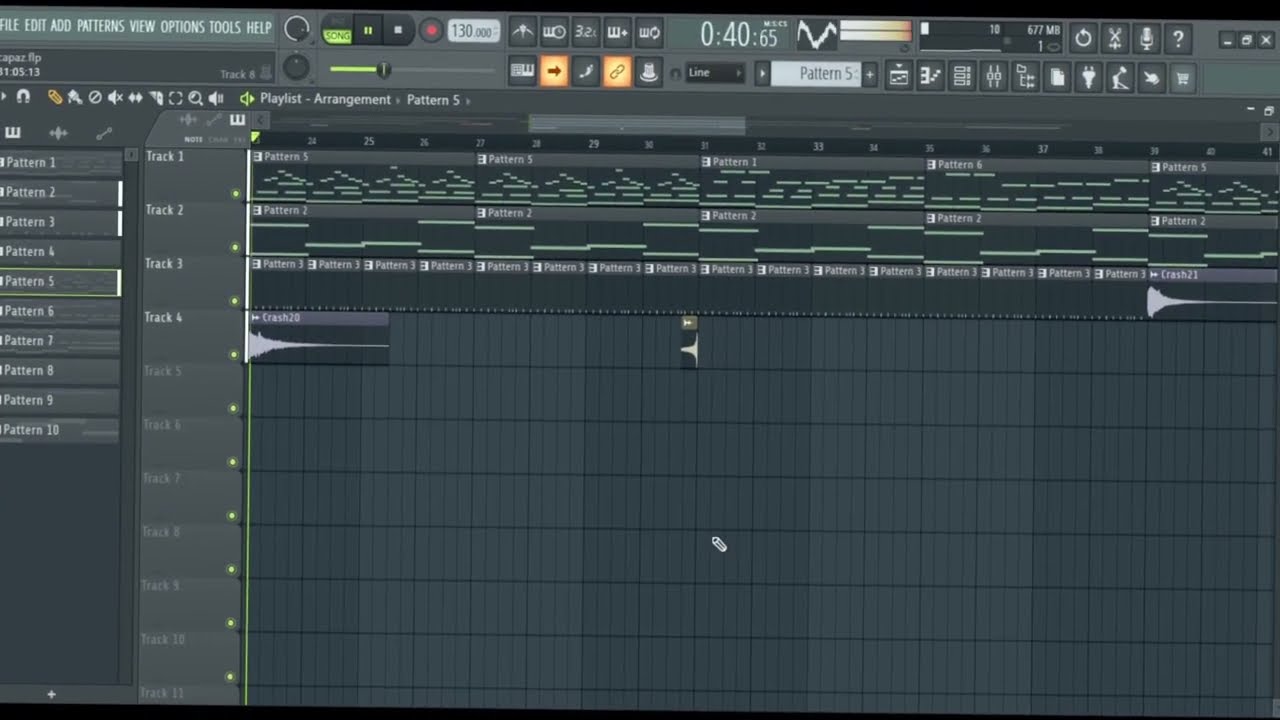The width and height of the screenshot is (1280, 720).
Task: Click the main pitch knob
Action: 297,67
